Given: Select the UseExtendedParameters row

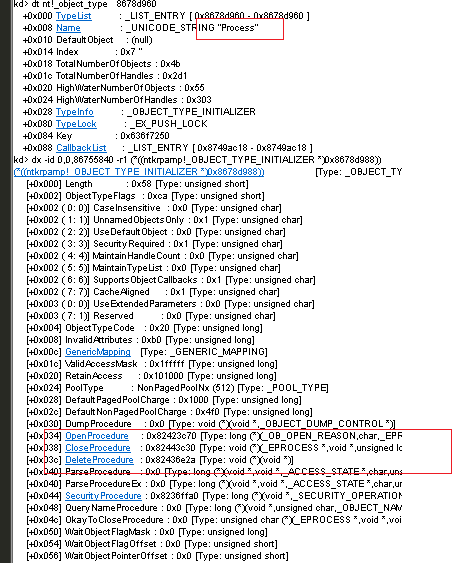Looking at the screenshot, I should tap(170, 304).
